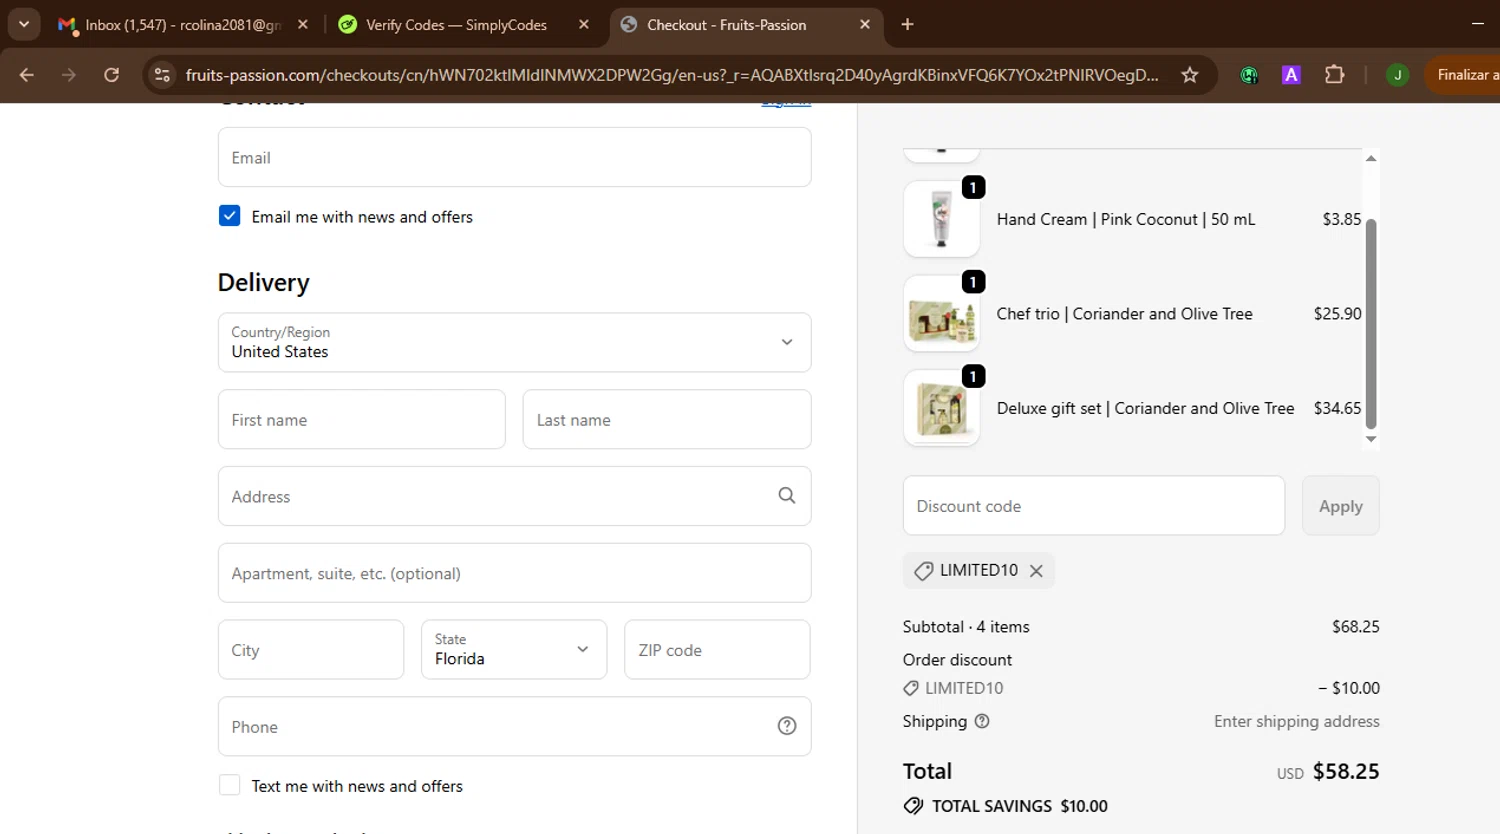The width and height of the screenshot is (1500, 834).
Task: Click the phone field help icon
Action: coord(787,726)
